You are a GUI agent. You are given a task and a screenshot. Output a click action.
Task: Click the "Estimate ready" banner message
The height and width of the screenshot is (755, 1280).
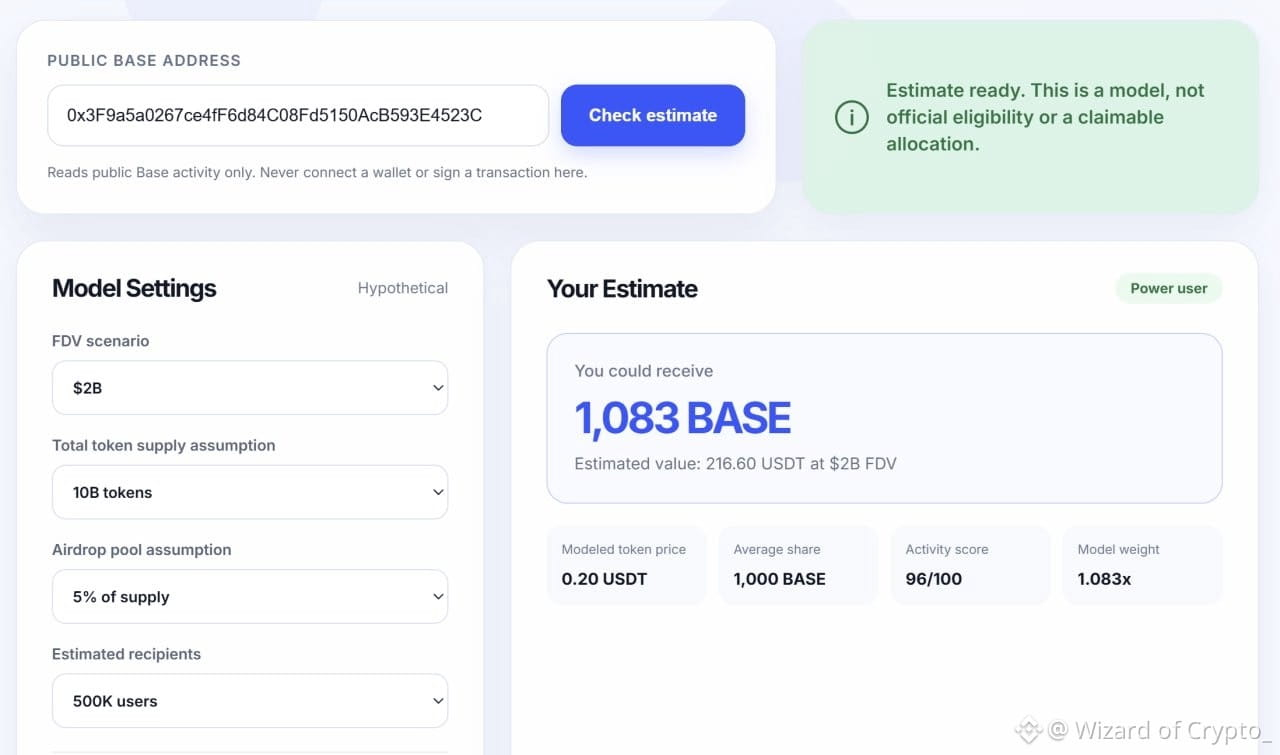click(1045, 117)
